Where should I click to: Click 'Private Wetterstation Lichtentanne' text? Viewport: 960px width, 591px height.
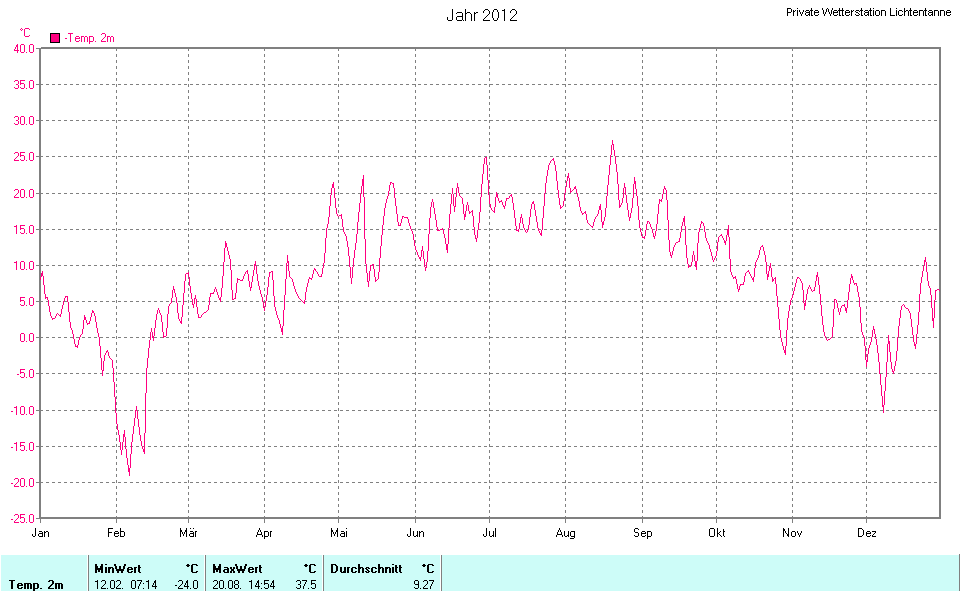point(868,12)
